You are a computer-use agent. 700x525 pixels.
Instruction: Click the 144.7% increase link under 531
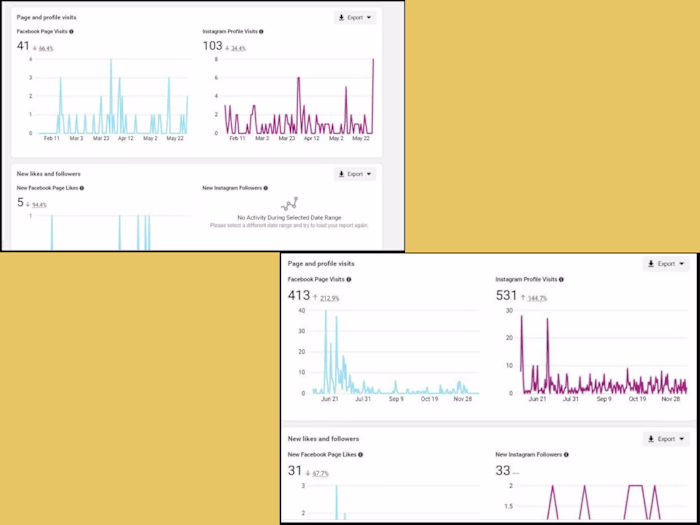pos(538,298)
